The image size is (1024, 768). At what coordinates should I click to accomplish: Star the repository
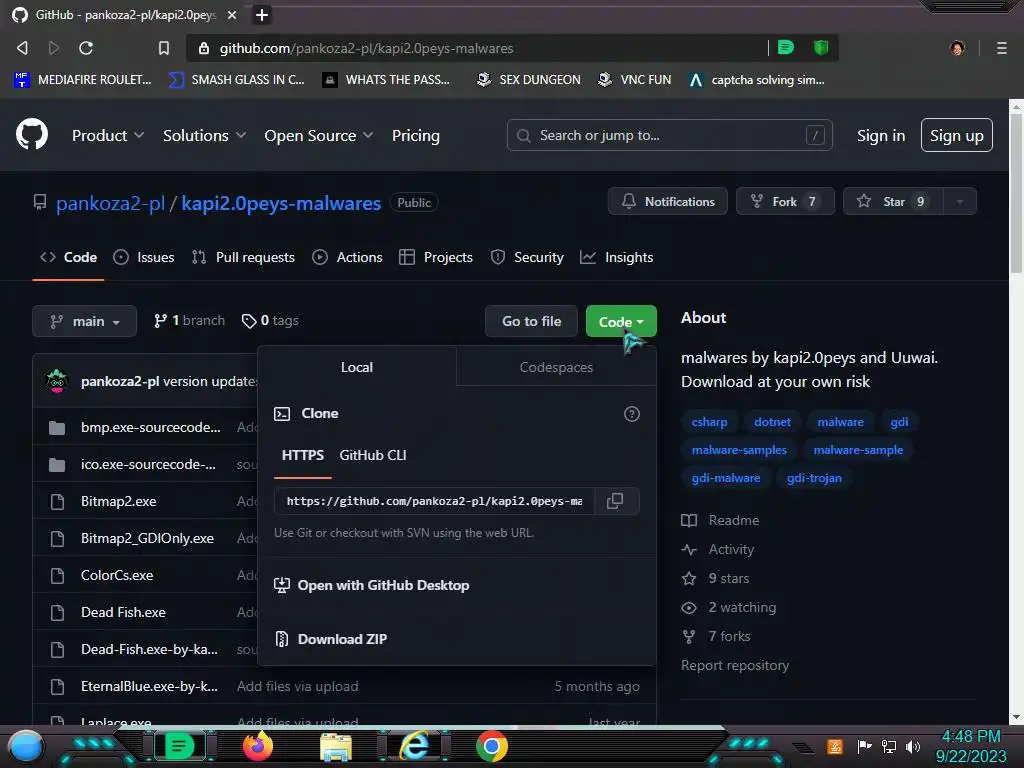tap(893, 201)
